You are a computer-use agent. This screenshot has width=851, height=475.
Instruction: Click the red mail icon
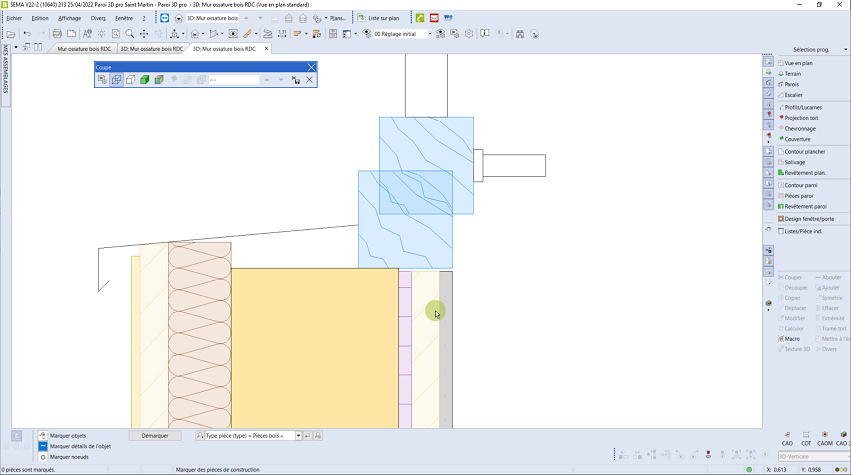pos(434,18)
